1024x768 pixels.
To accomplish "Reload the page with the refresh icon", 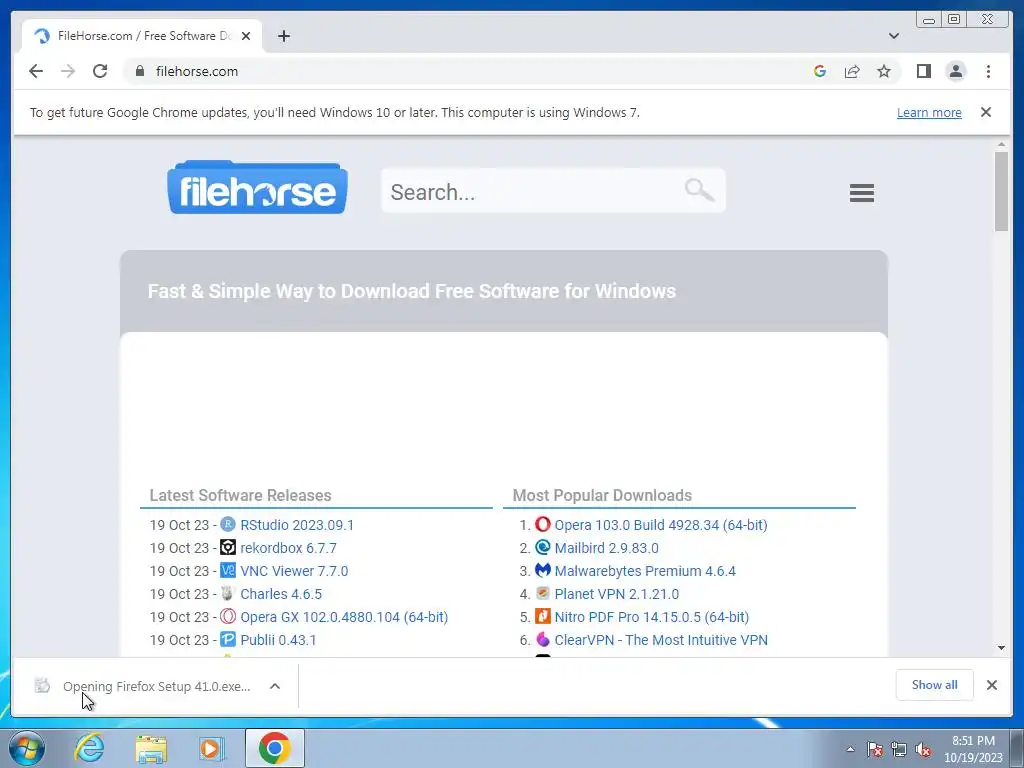I will click(x=100, y=71).
